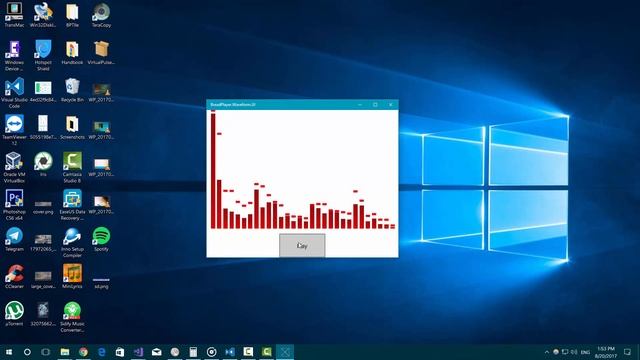Switch to VS Code on the taskbar
The height and width of the screenshot is (360, 640).
click(230, 352)
